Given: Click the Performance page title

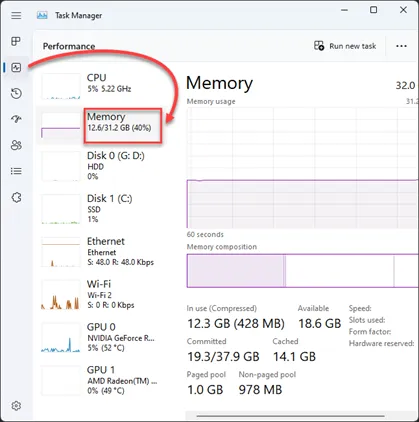Looking at the screenshot, I should (x=69, y=46).
